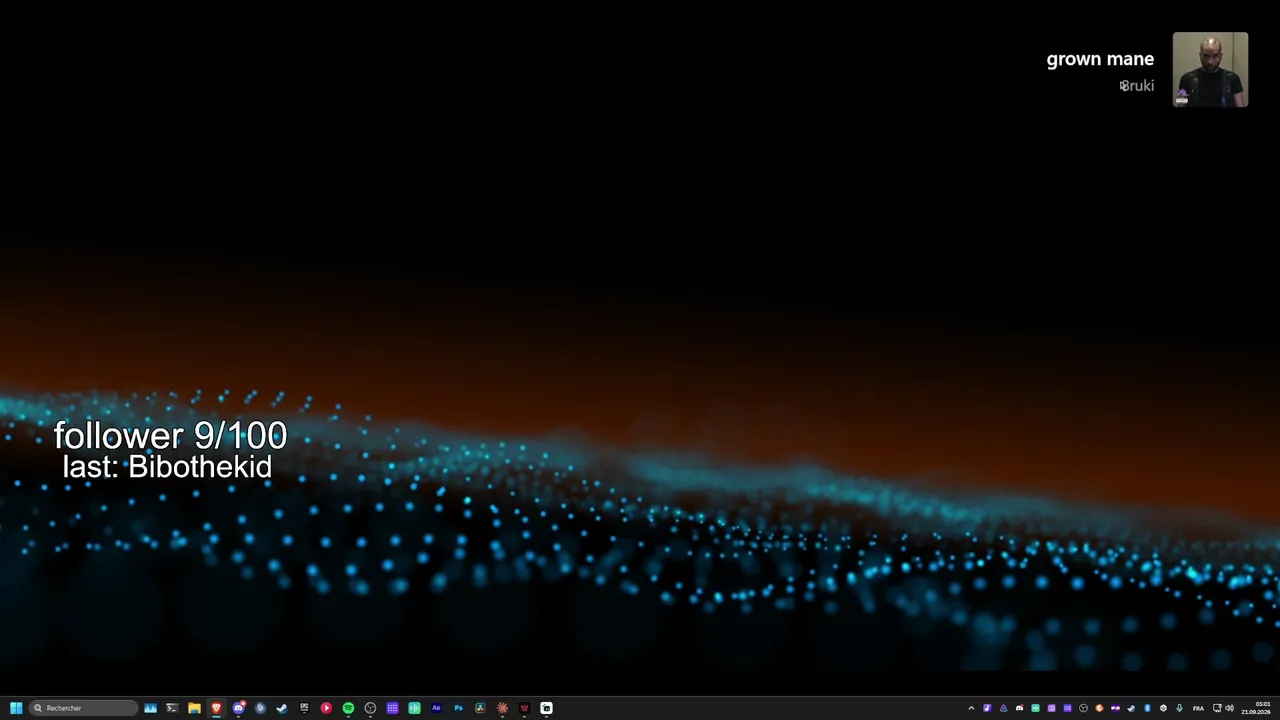The width and height of the screenshot is (1280, 720).
Task: Open Terminal from the taskbar
Action: (x=172, y=708)
